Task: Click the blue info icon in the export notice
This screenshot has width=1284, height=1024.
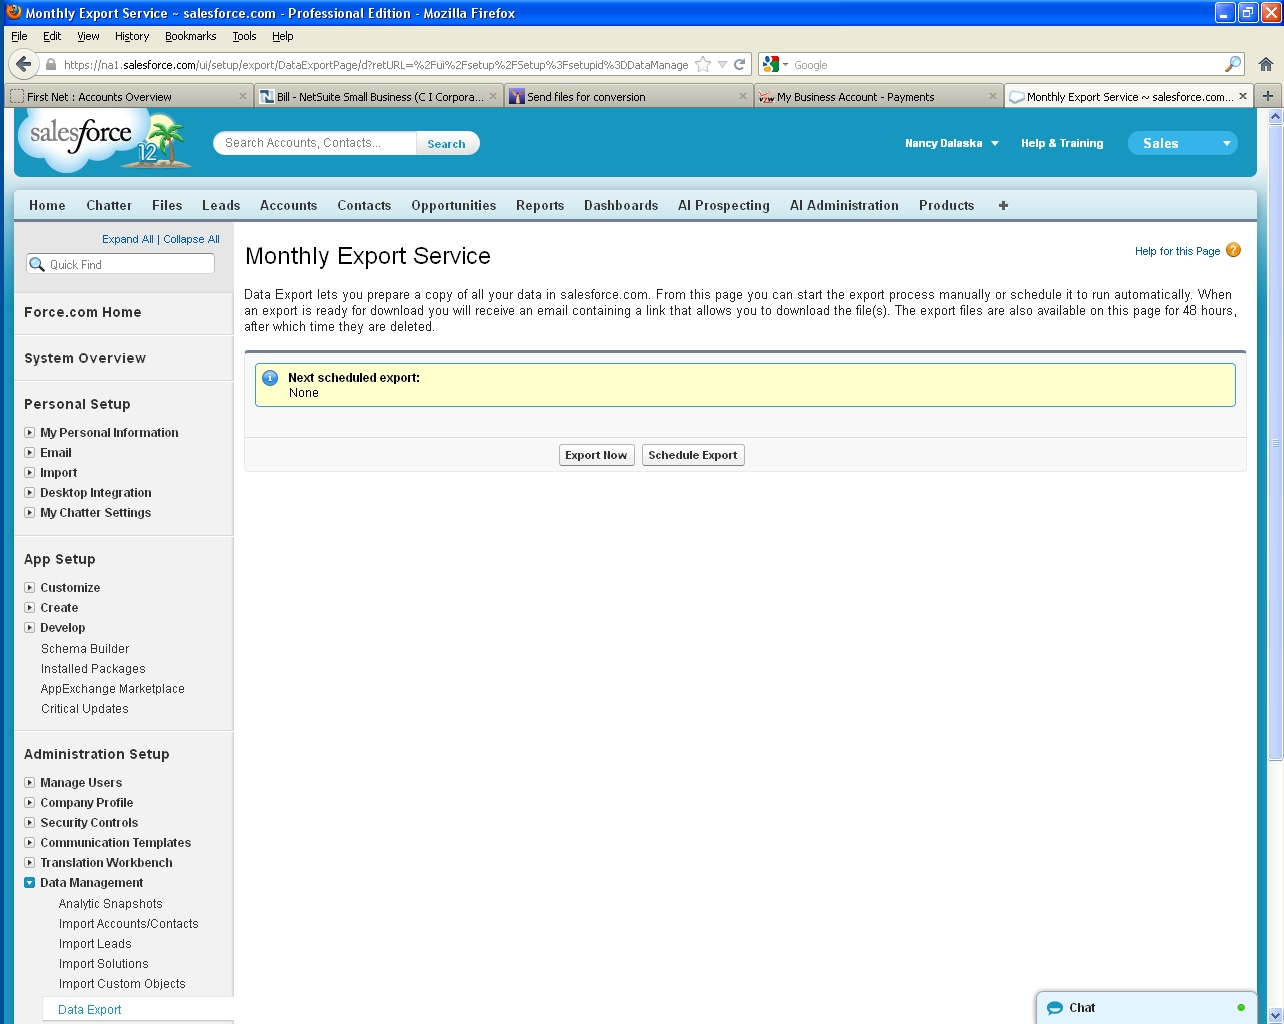Action: tap(270, 378)
